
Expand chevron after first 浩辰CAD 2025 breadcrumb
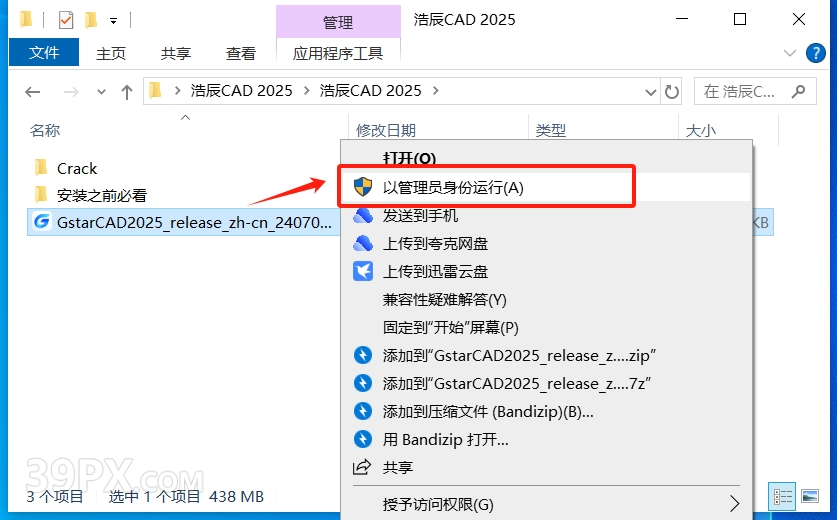306,91
